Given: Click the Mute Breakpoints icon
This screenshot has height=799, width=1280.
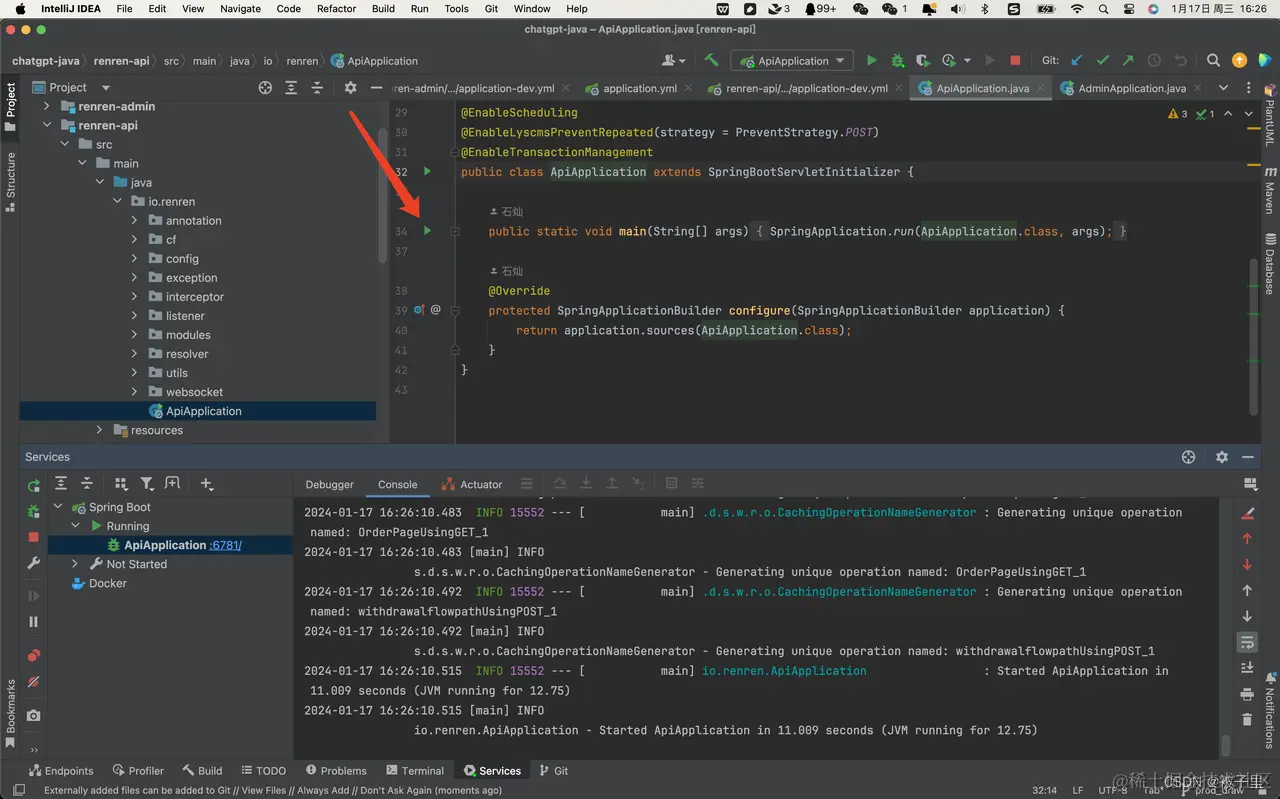Looking at the screenshot, I should click(x=33, y=682).
